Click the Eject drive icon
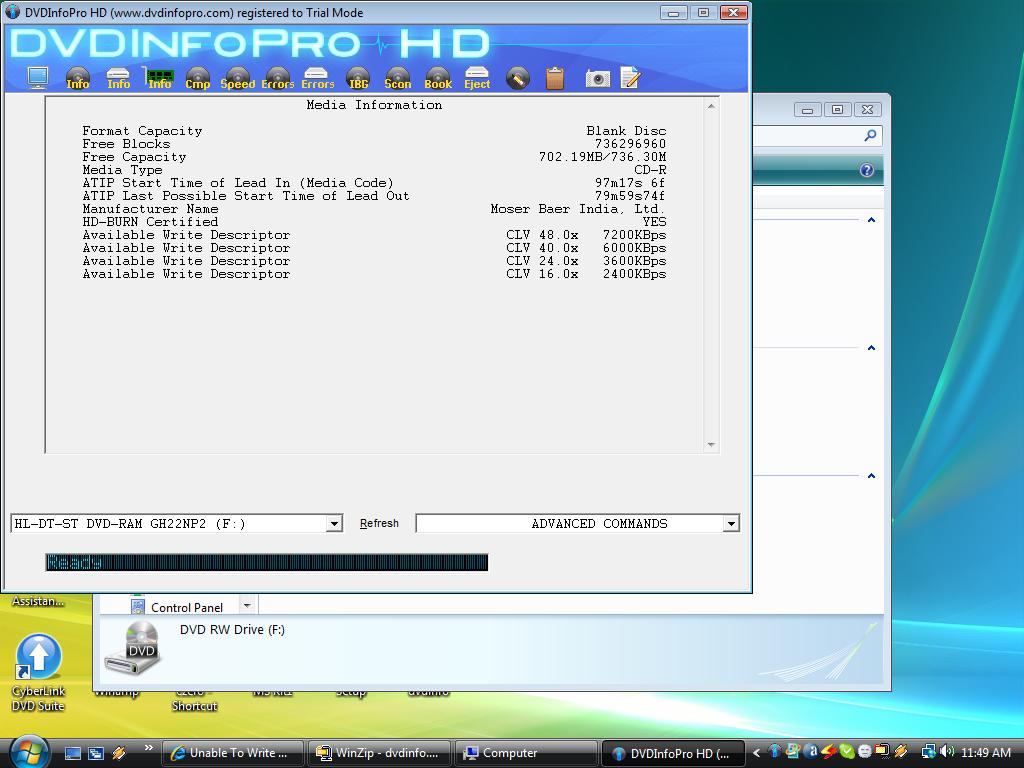The width and height of the screenshot is (1024, 768). pos(477,78)
